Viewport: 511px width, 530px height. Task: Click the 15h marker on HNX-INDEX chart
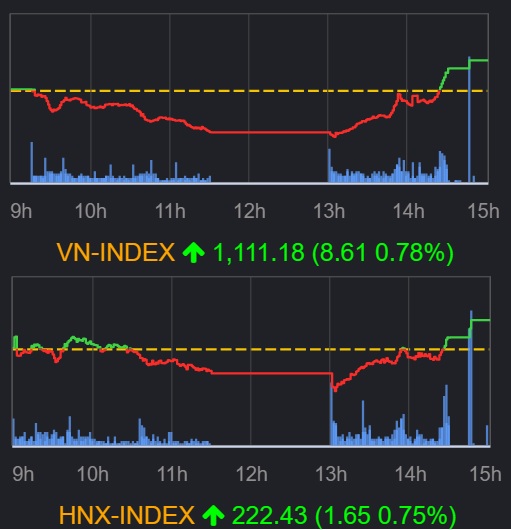(485, 474)
